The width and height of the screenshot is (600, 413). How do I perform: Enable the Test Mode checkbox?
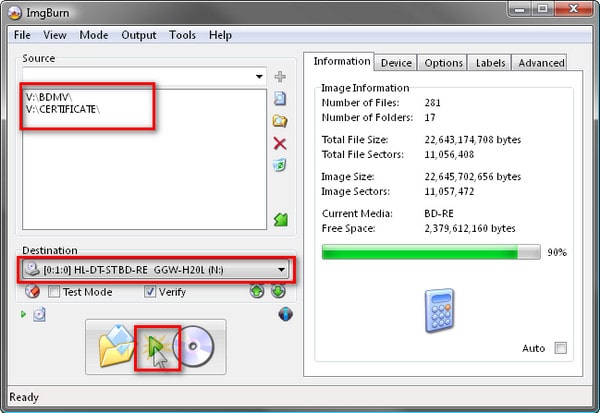pos(53,292)
